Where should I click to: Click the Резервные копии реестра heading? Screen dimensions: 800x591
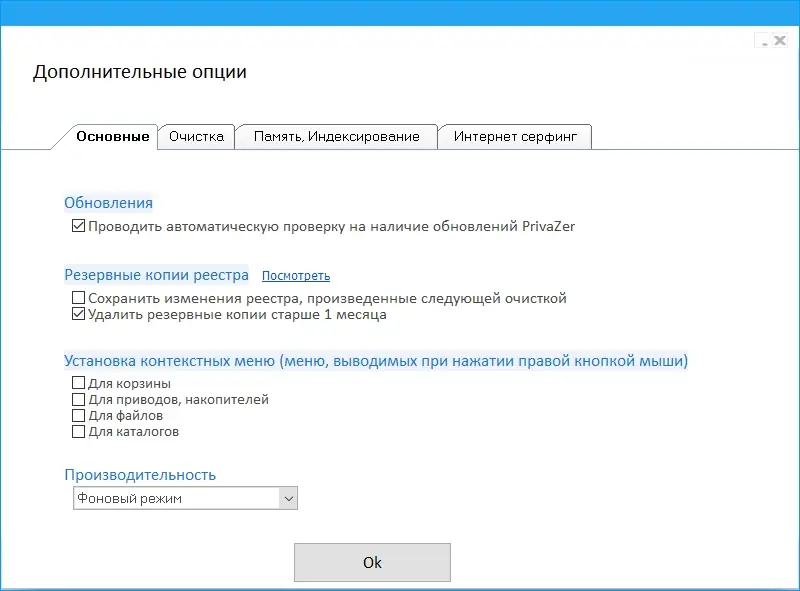[x=153, y=274]
